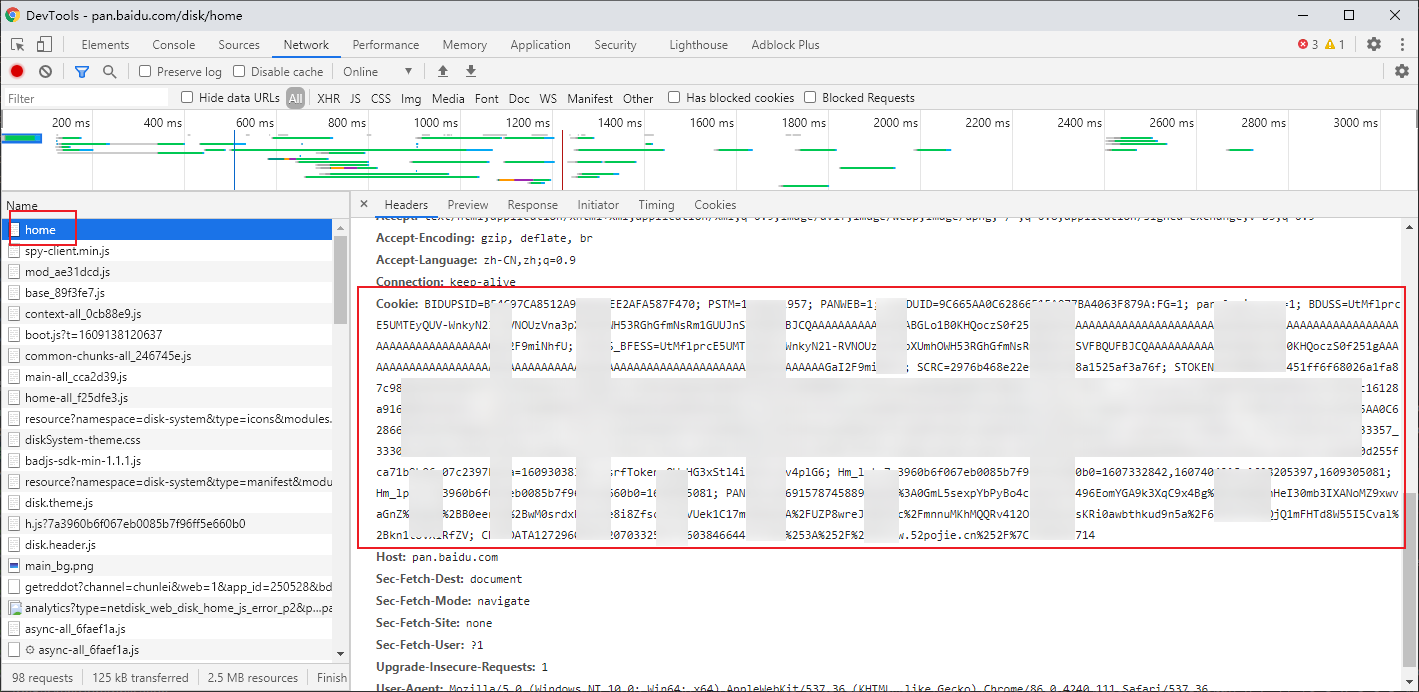This screenshot has width=1419, height=692.
Task: Select badjs-sdk-min-1.1.1.js request
Action: pos(167,460)
